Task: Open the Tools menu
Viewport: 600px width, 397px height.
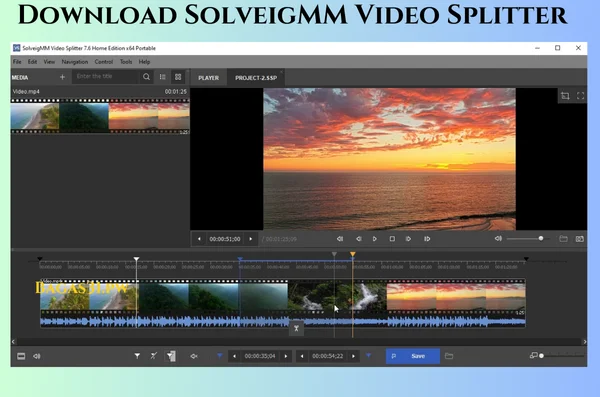Action: (126, 62)
